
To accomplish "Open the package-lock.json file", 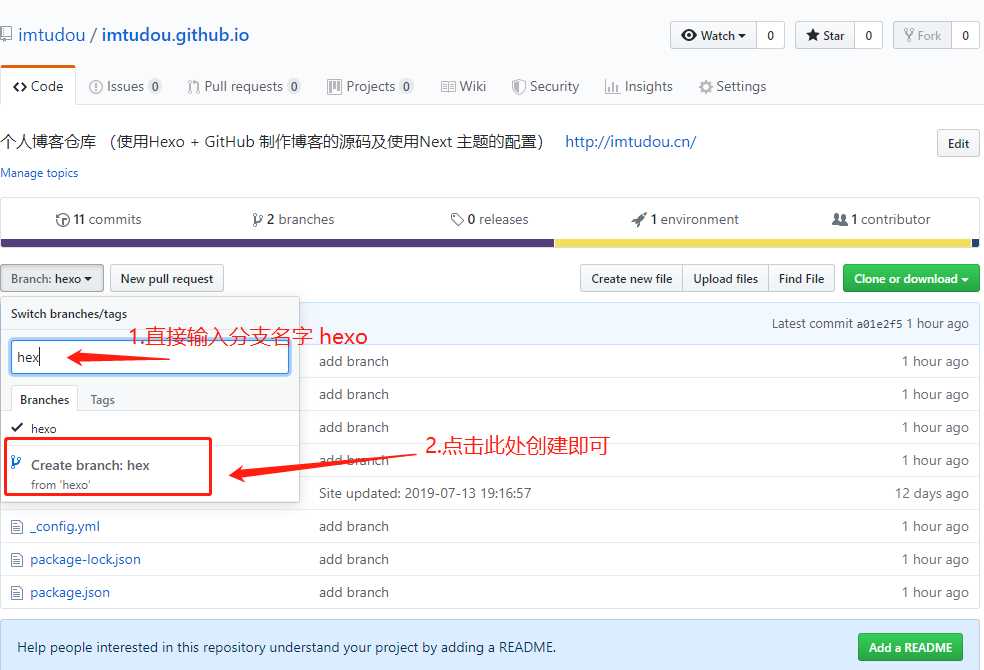I will click(85, 560).
